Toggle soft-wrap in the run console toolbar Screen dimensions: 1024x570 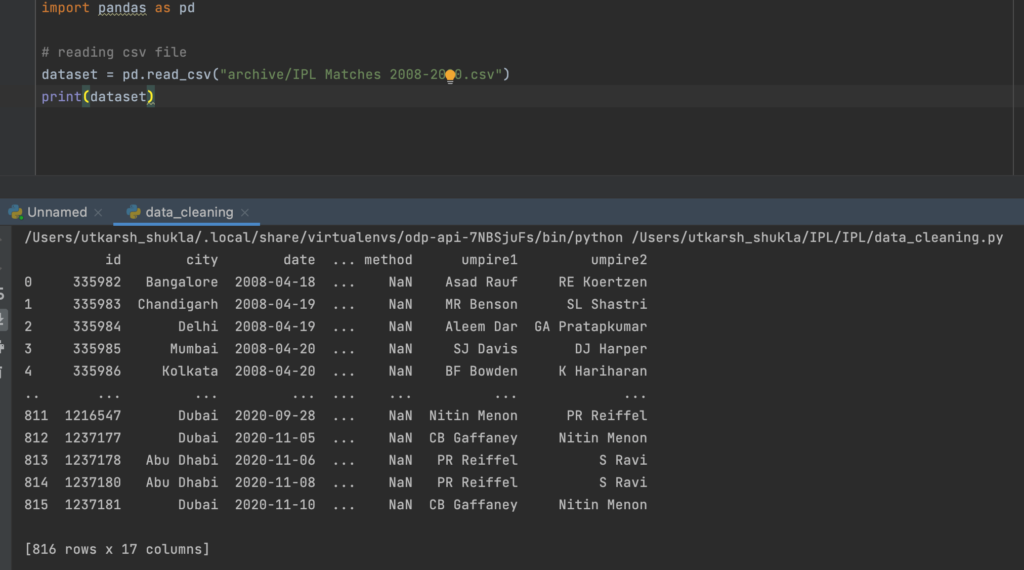click(x=3, y=294)
